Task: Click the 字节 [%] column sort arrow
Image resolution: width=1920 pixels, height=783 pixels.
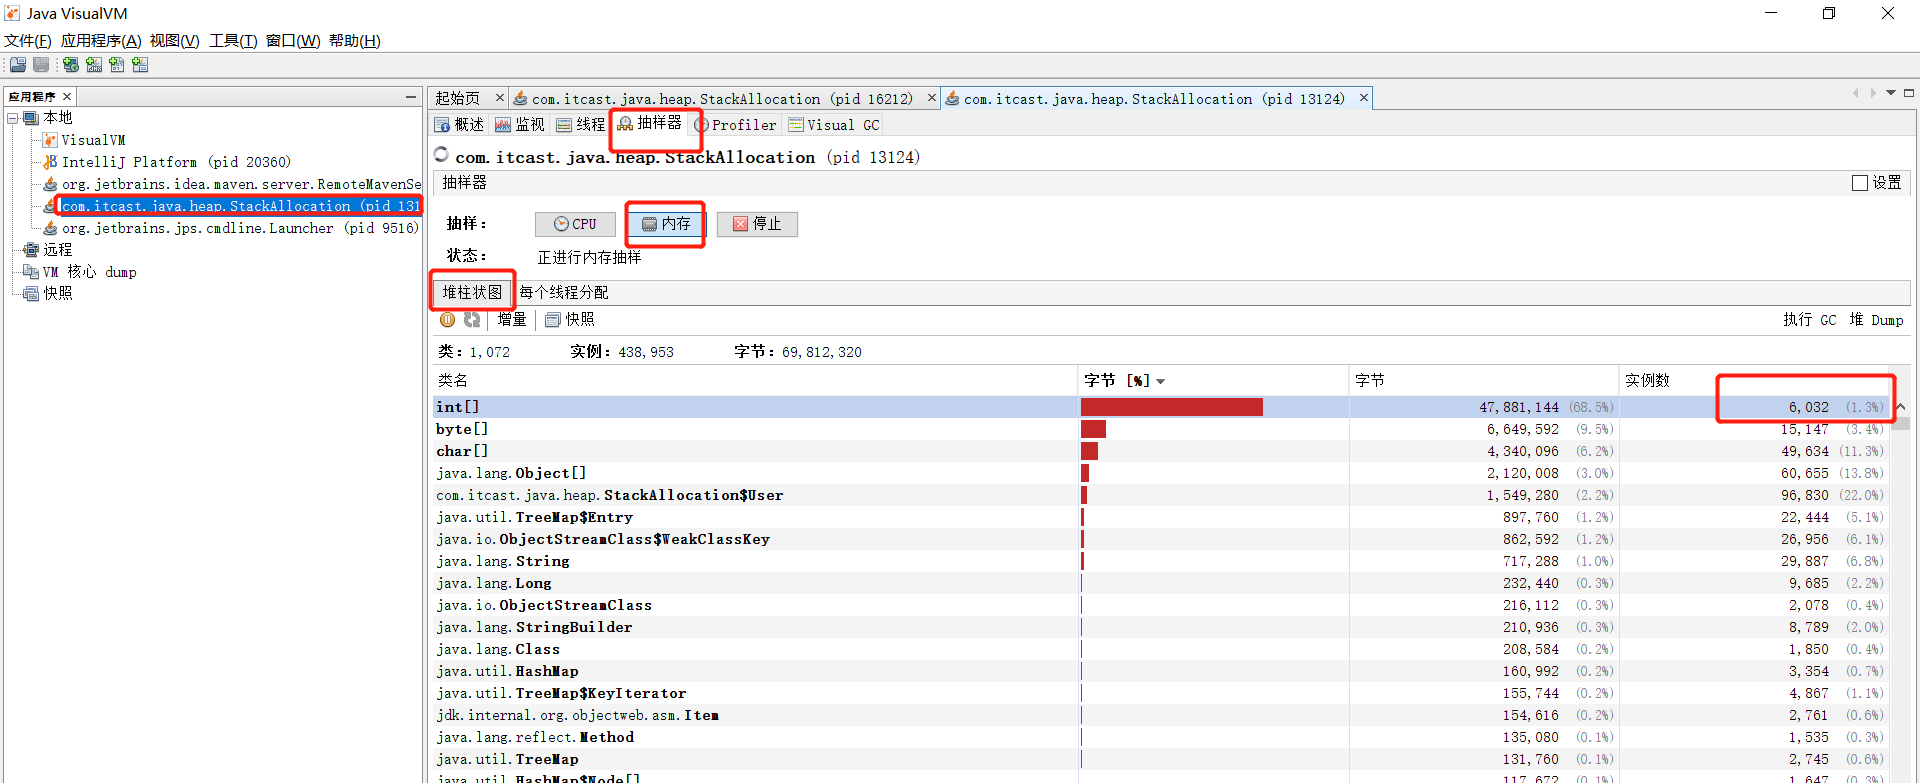Action: (1161, 381)
